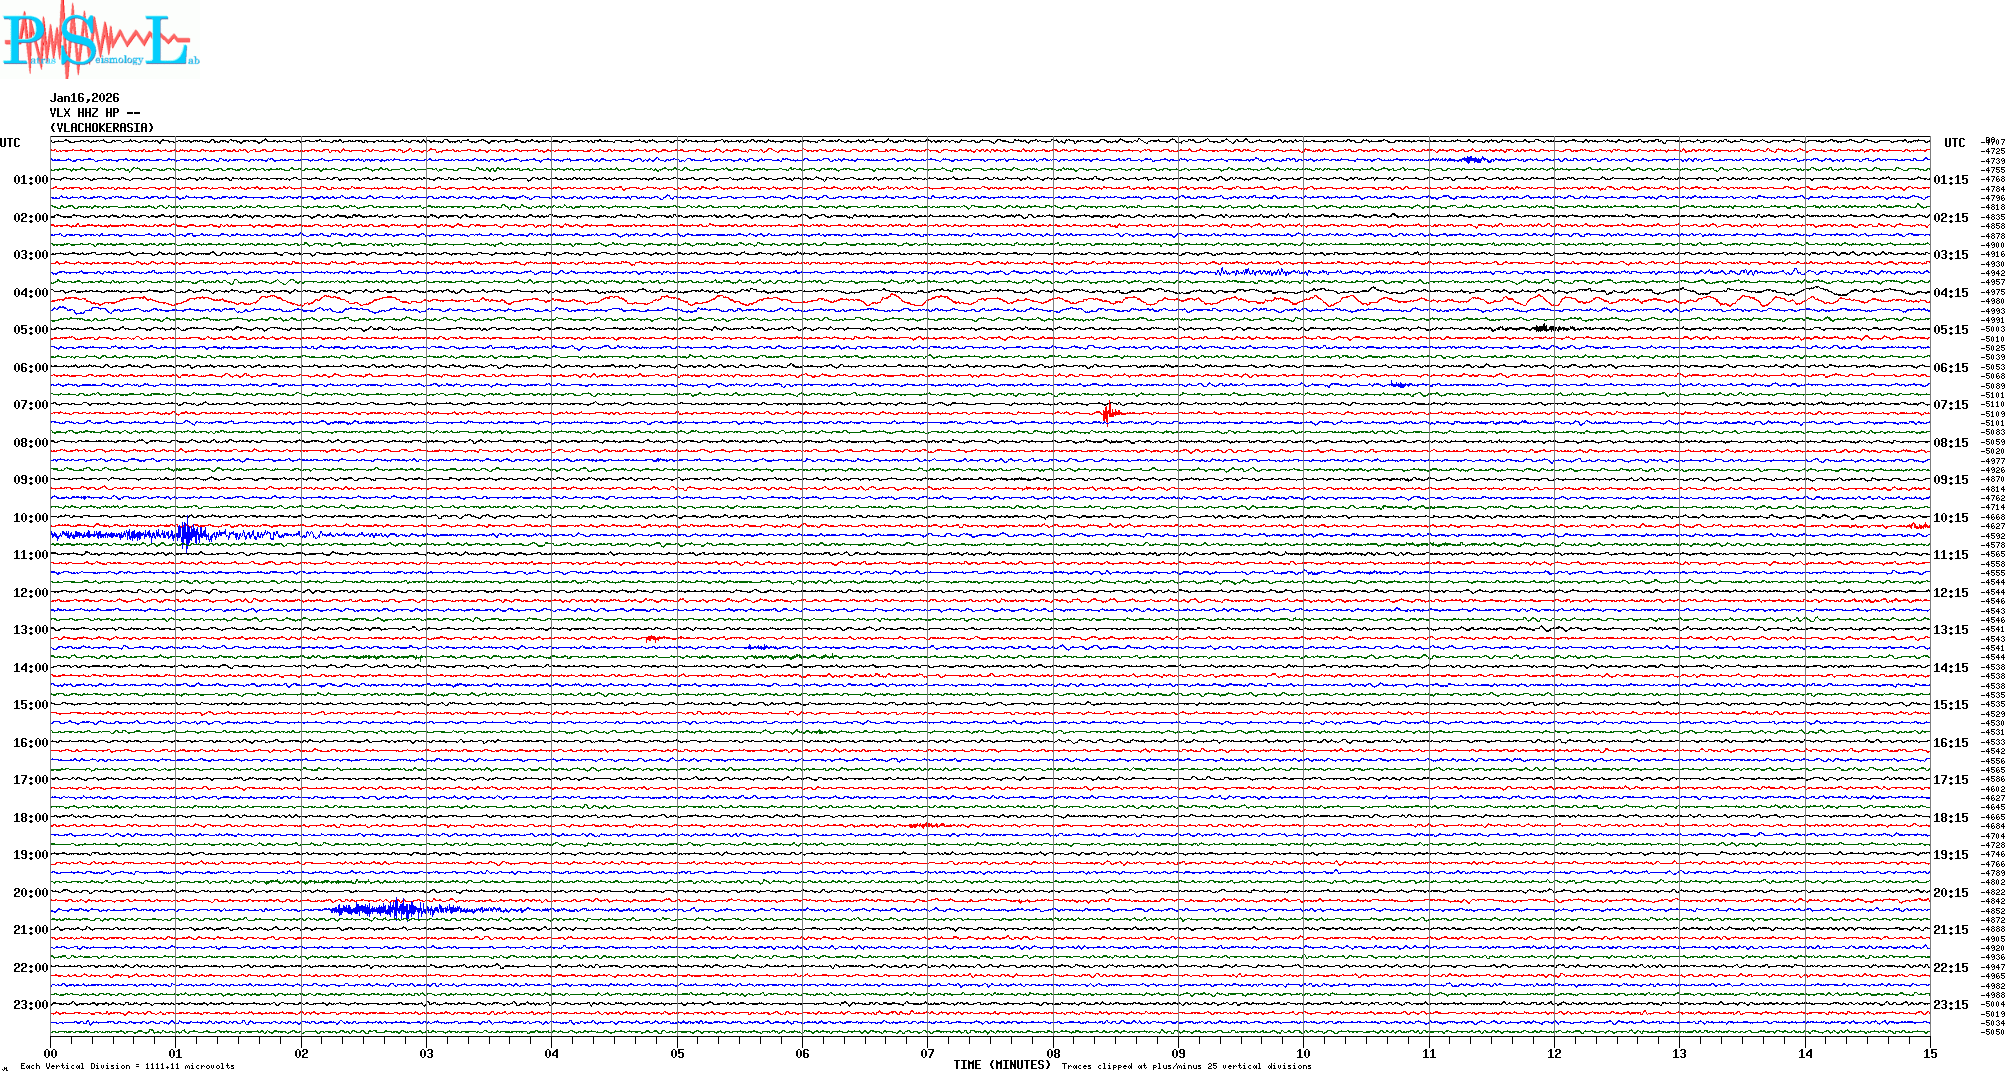Click the minute 00 tick on bottom axis

pos(51,1053)
